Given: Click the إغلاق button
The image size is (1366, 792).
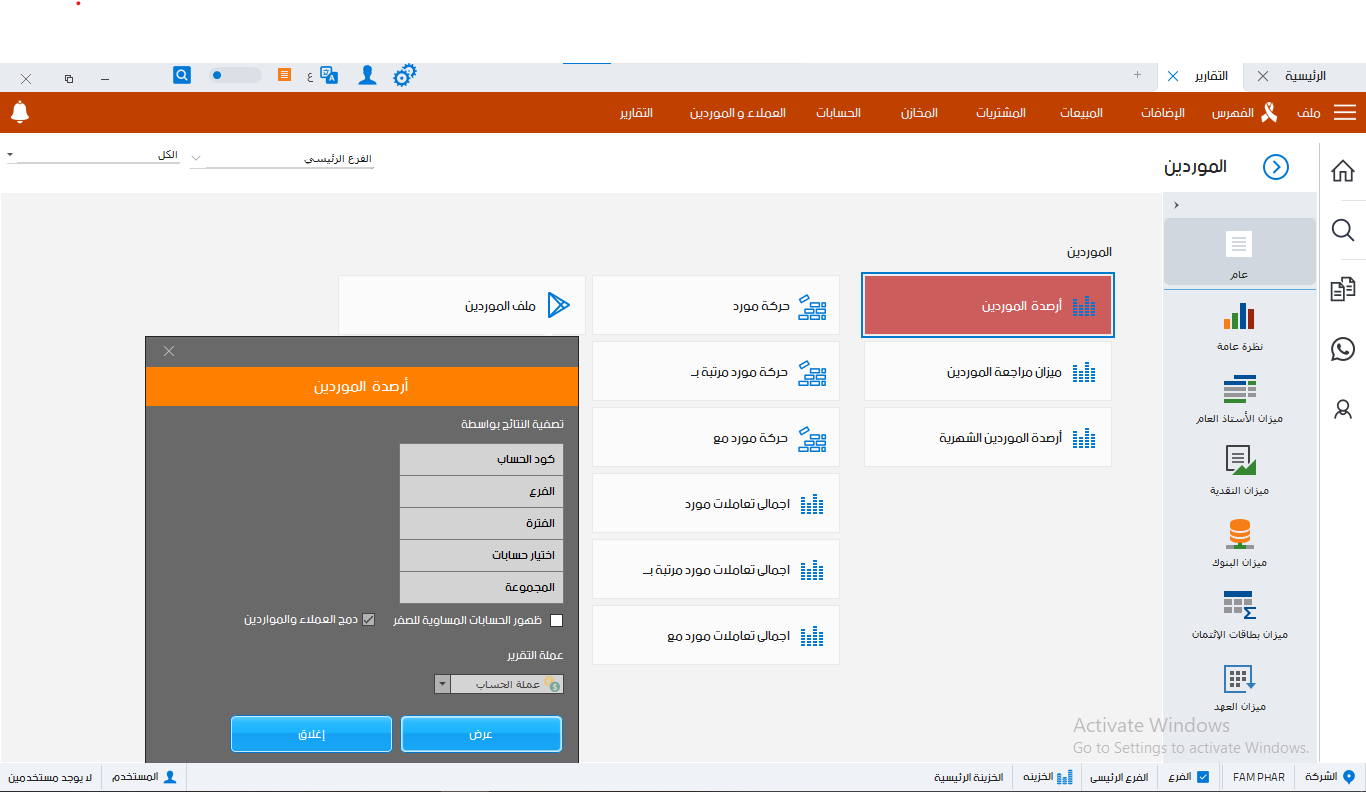Looking at the screenshot, I should click(311, 734).
